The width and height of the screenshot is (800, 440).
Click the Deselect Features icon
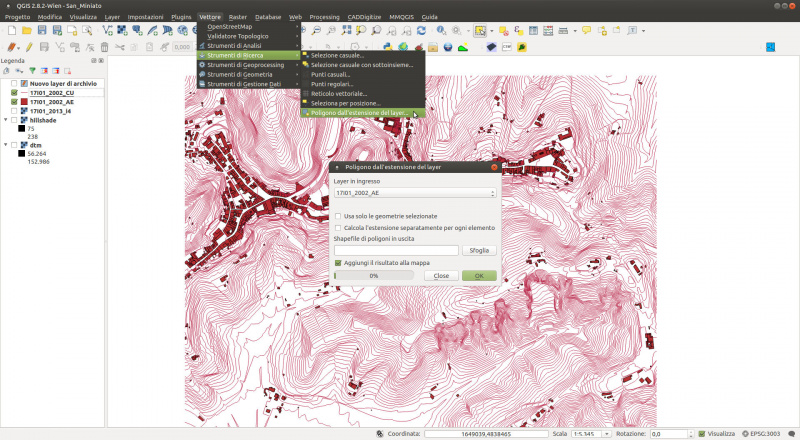coord(504,31)
